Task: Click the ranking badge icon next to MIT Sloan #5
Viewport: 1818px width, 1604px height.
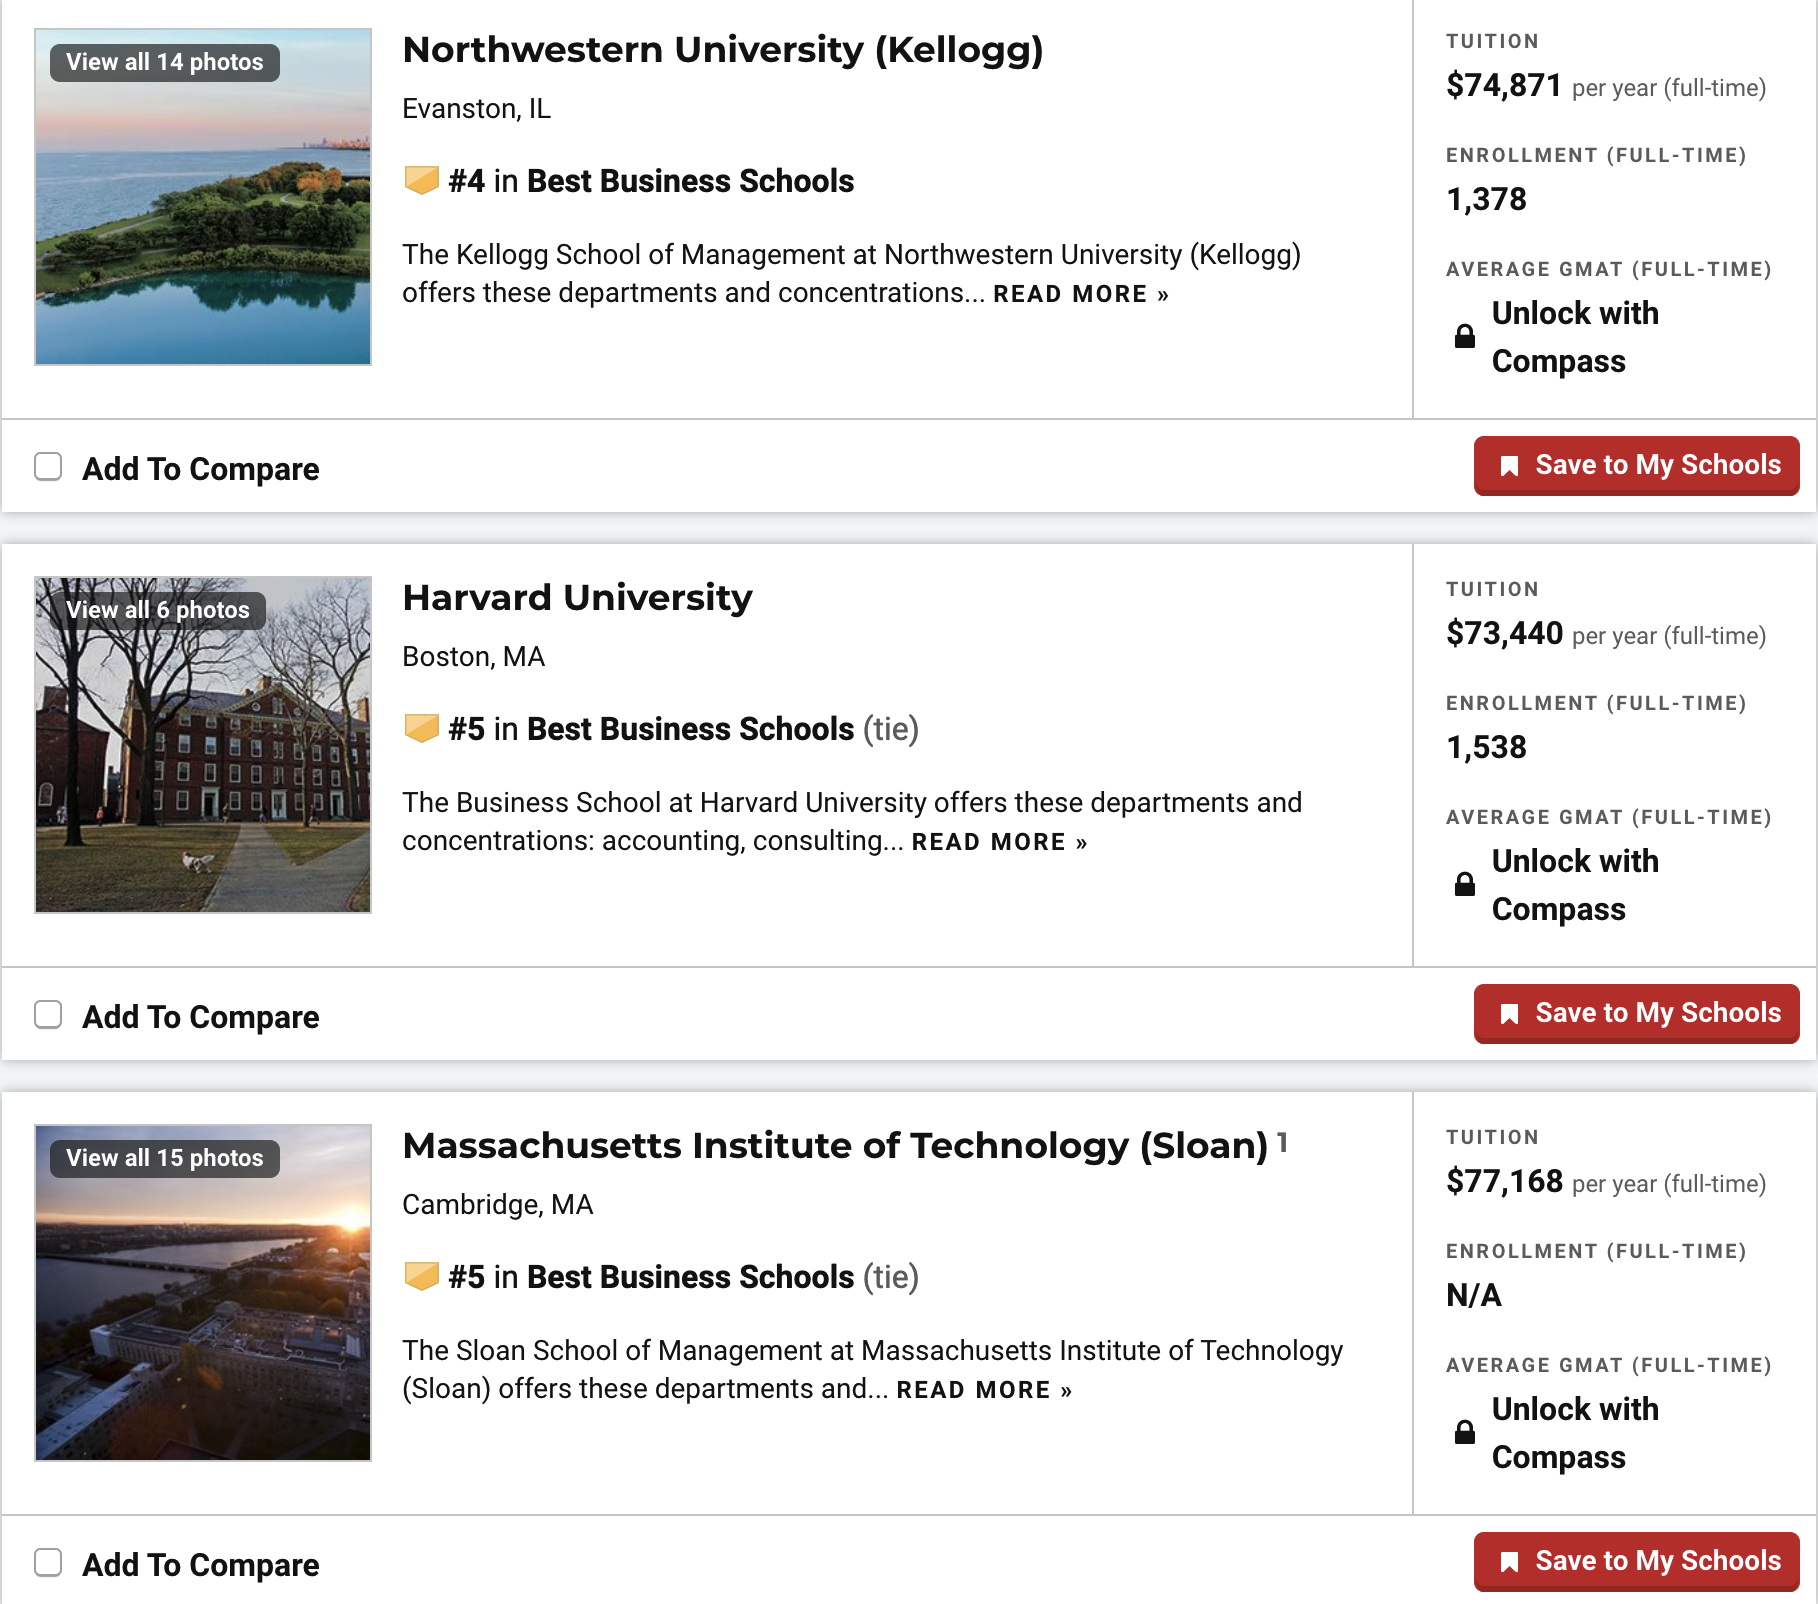Action: 421,1277
